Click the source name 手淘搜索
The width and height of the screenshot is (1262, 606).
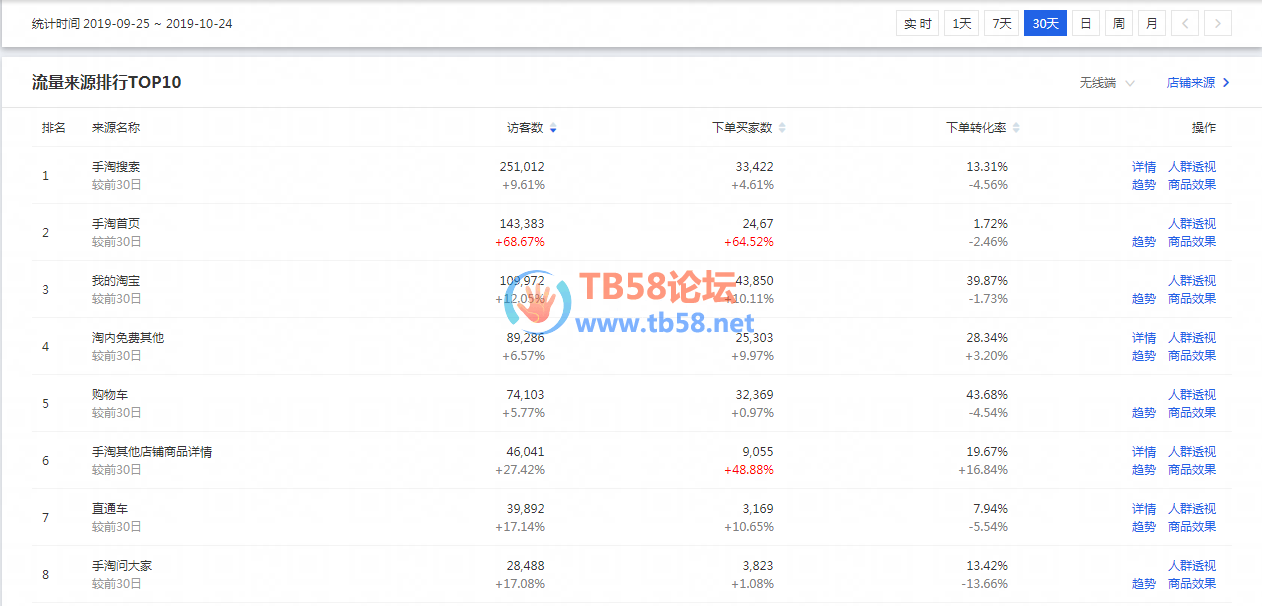(x=116, y=167)
